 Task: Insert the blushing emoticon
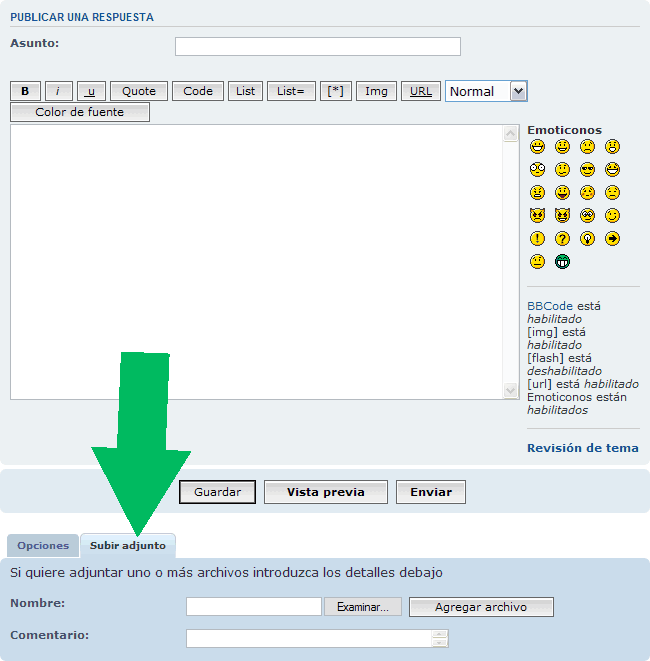(x=587, y=192)
